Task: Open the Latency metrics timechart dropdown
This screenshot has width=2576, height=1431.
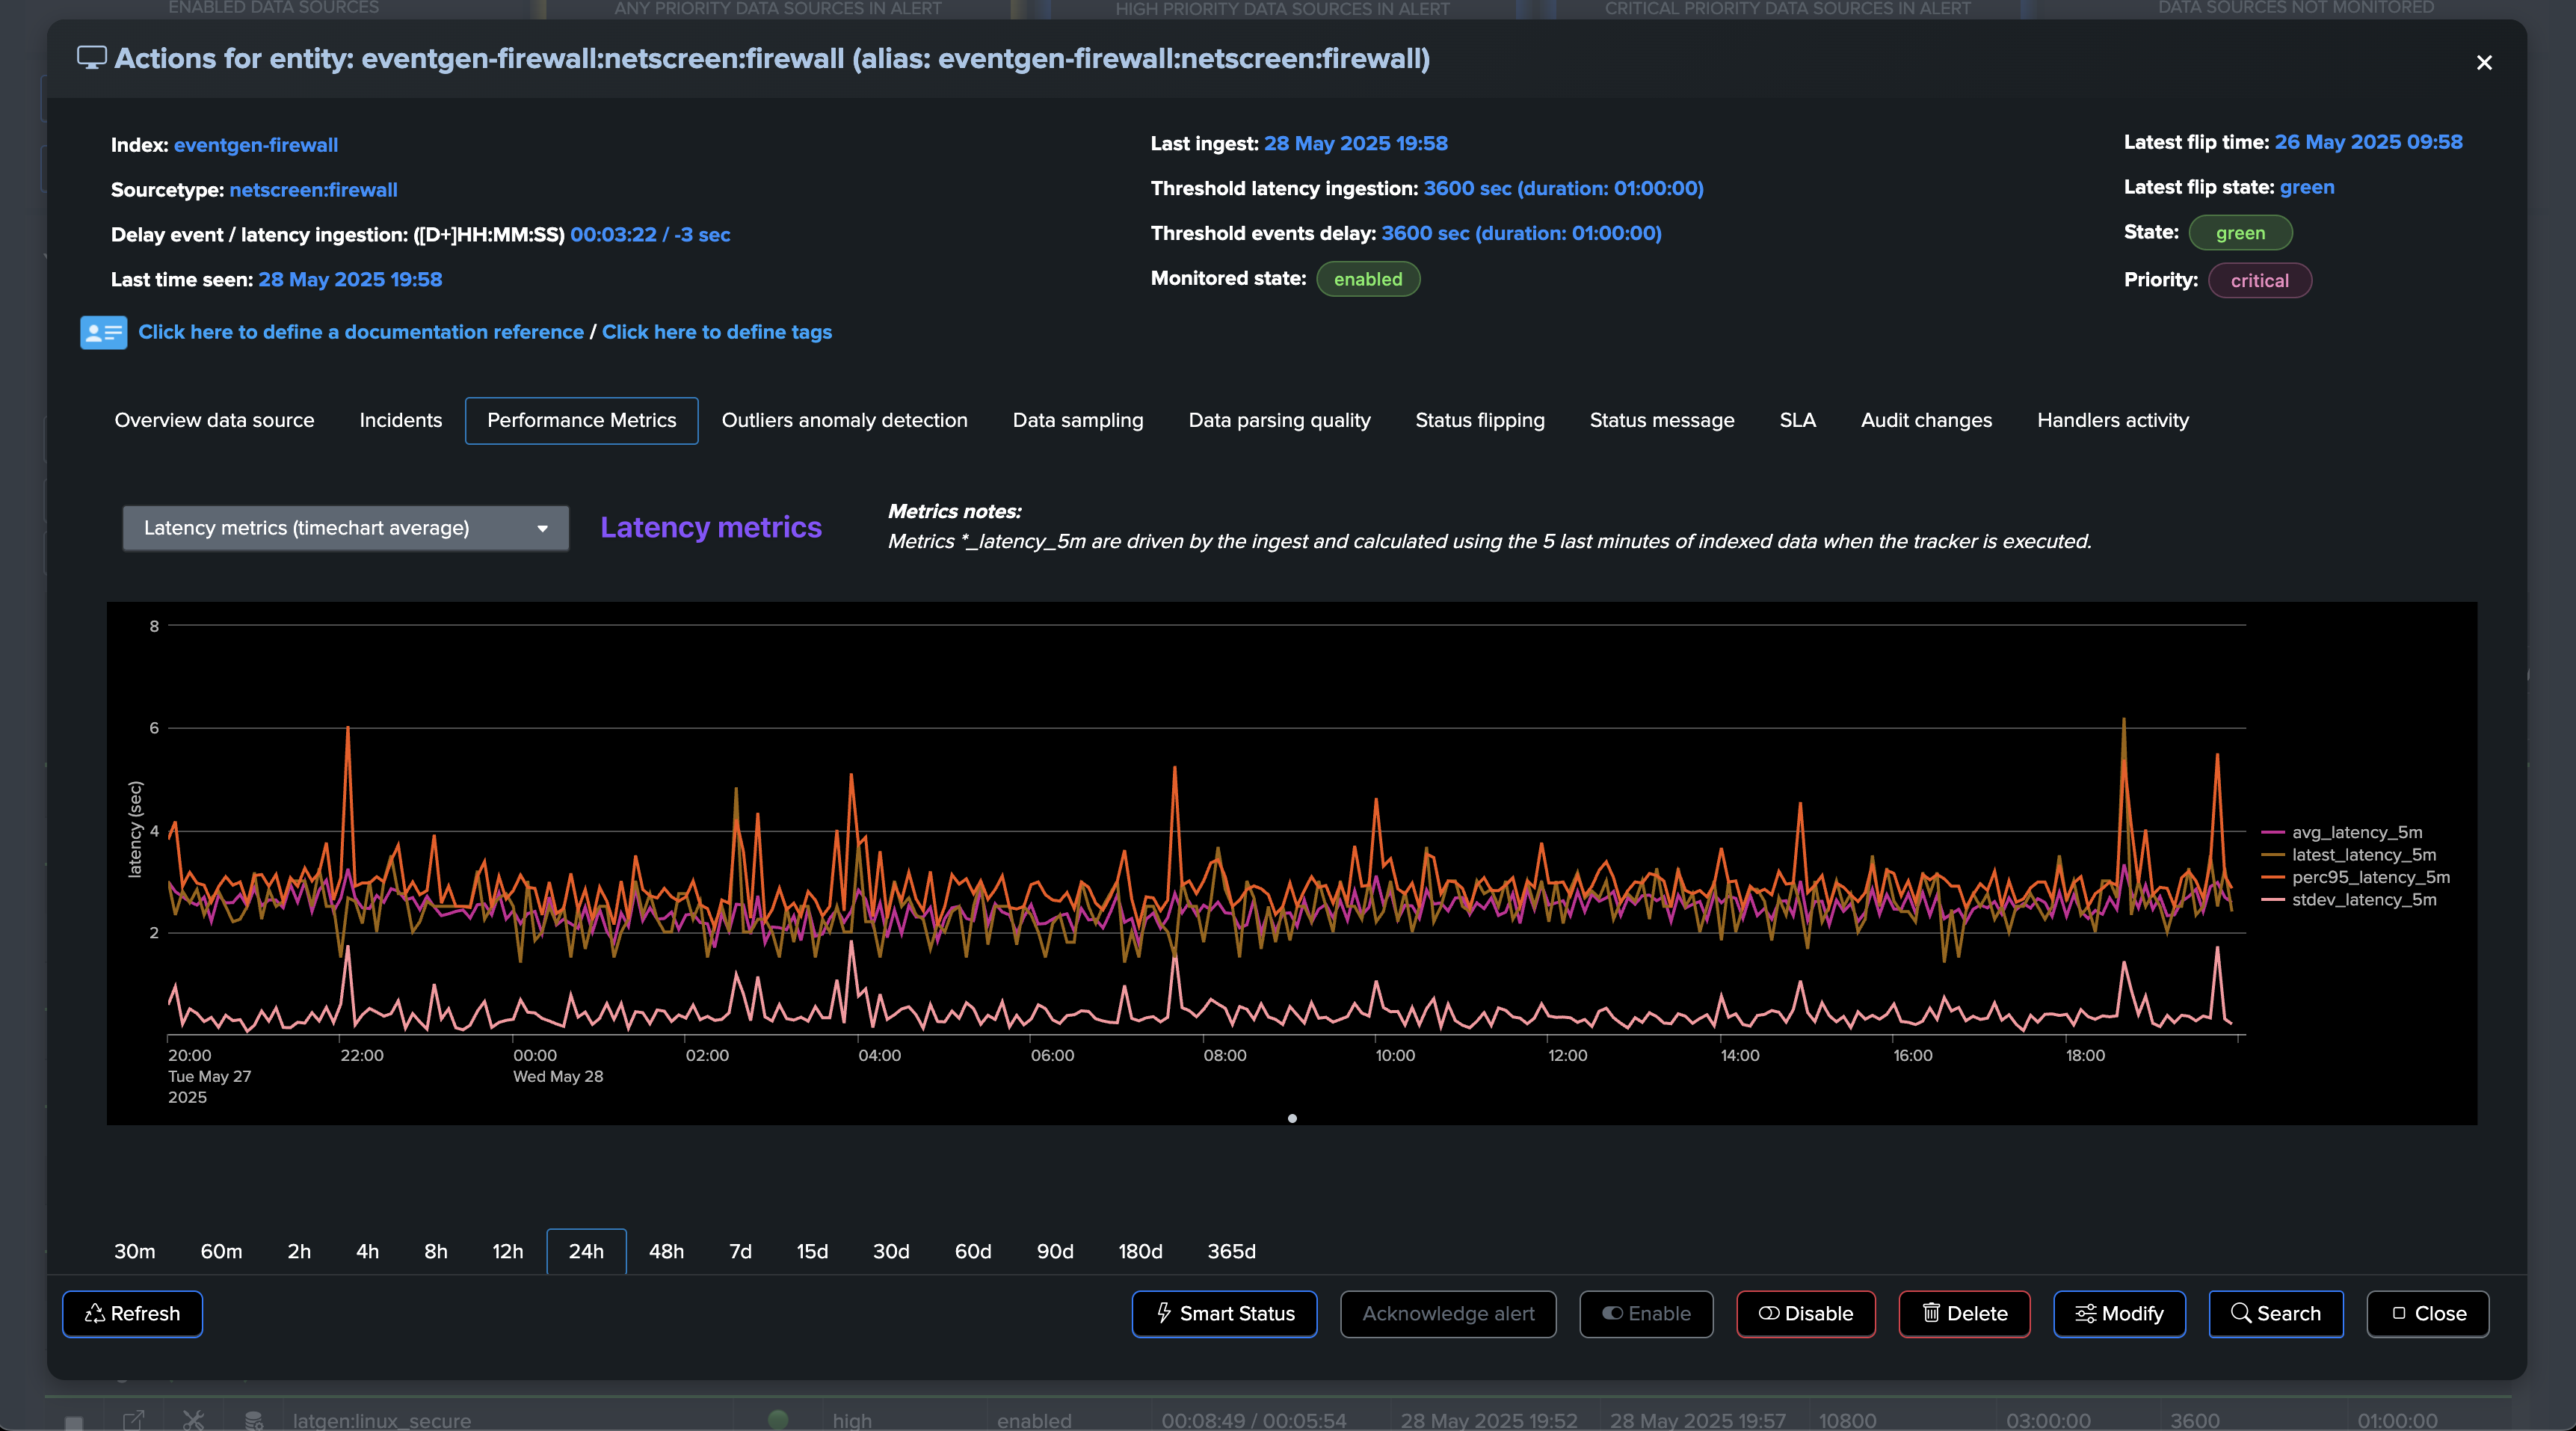Action: click(x=345, y=528)
